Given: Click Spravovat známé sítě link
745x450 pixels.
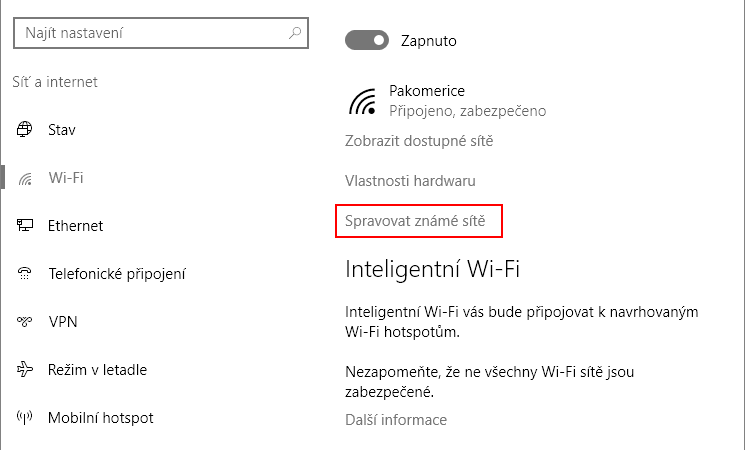Looking at the screenshot, I should [x=415, y=221].
